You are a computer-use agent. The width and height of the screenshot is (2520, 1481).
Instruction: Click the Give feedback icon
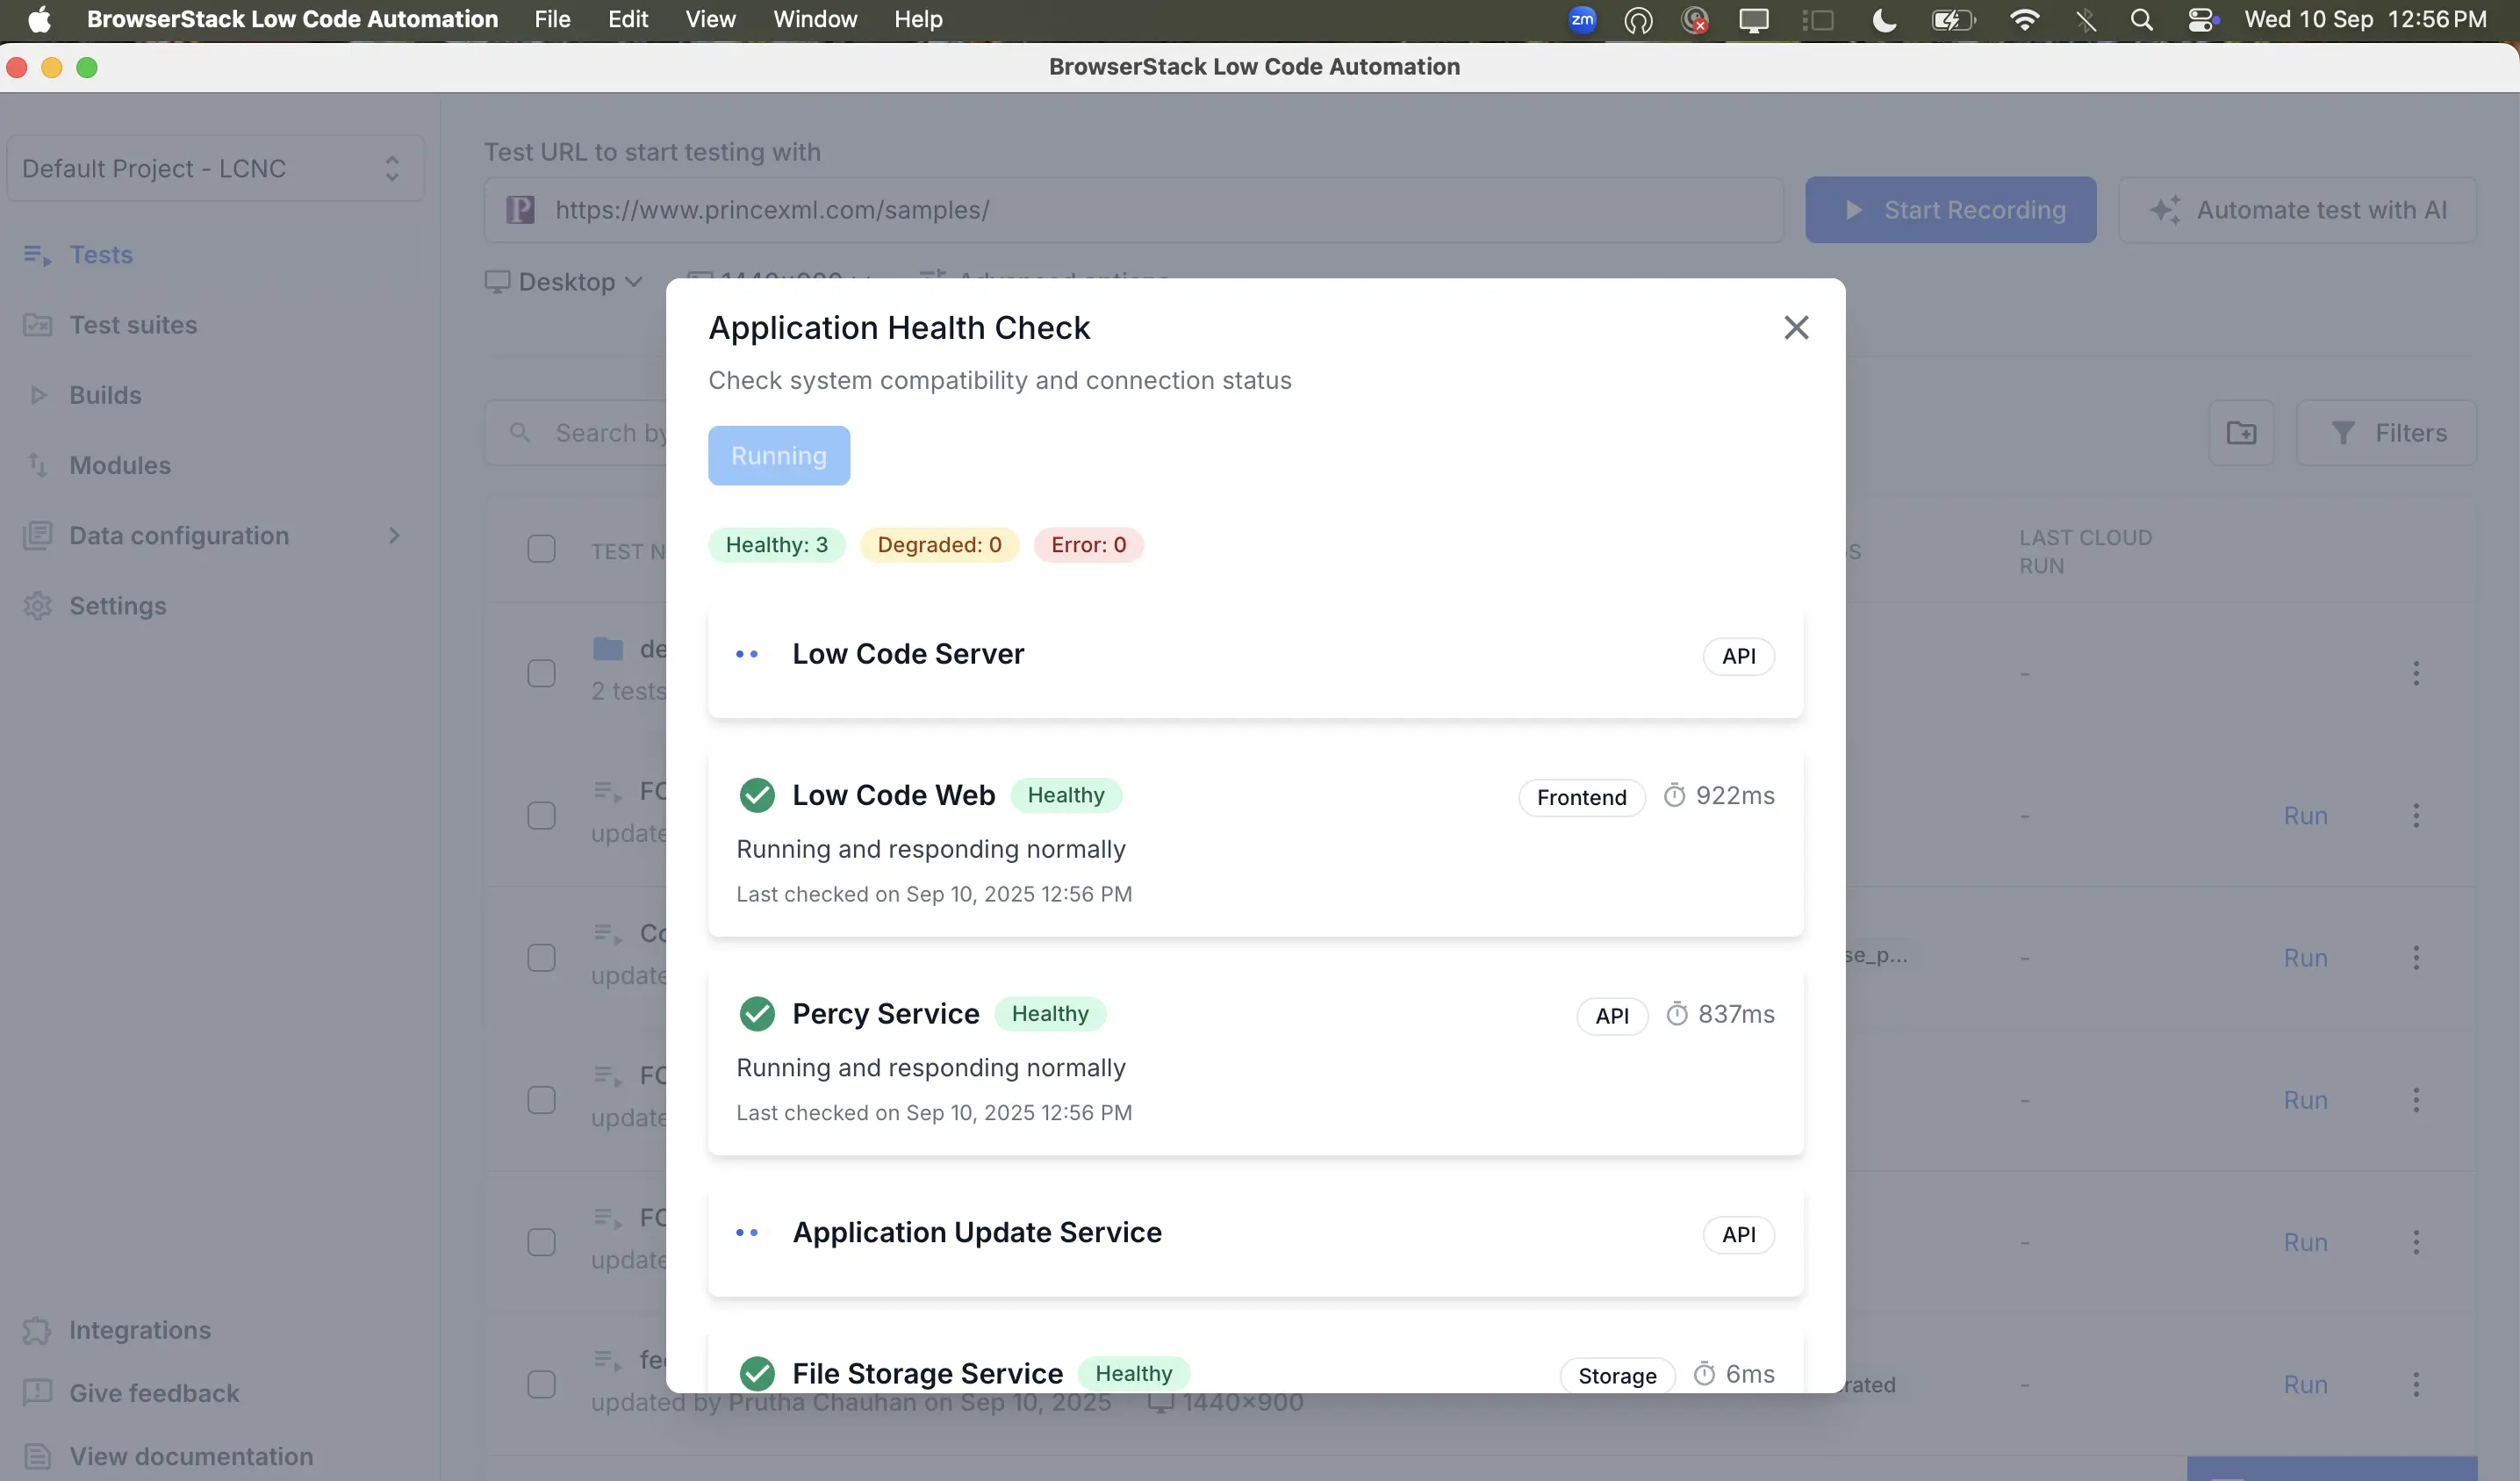click(x=37, y=1393)
